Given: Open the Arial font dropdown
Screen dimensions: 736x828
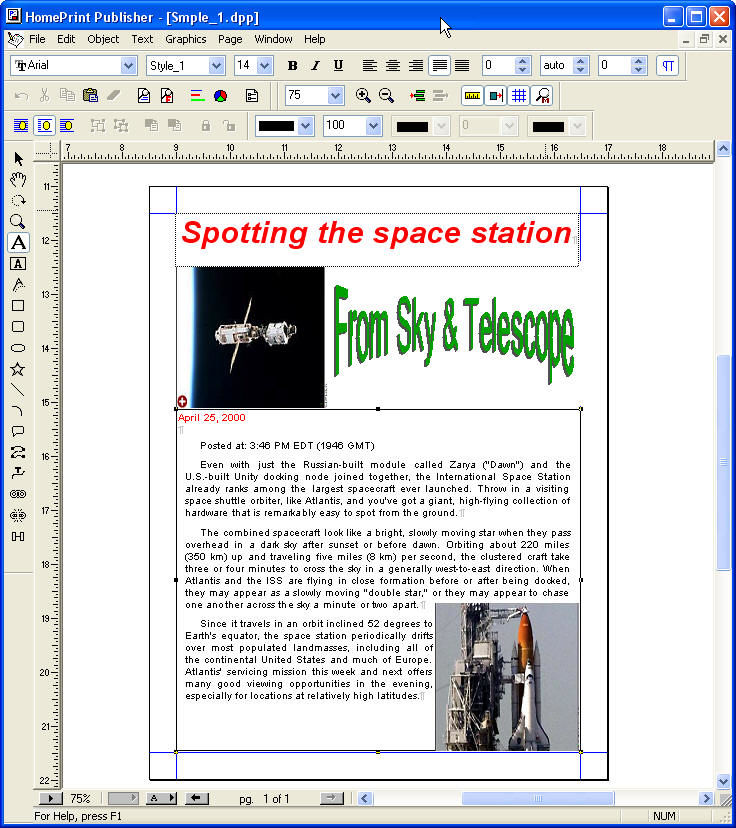Looking at the screenshot, I should (x=128, y=65).
